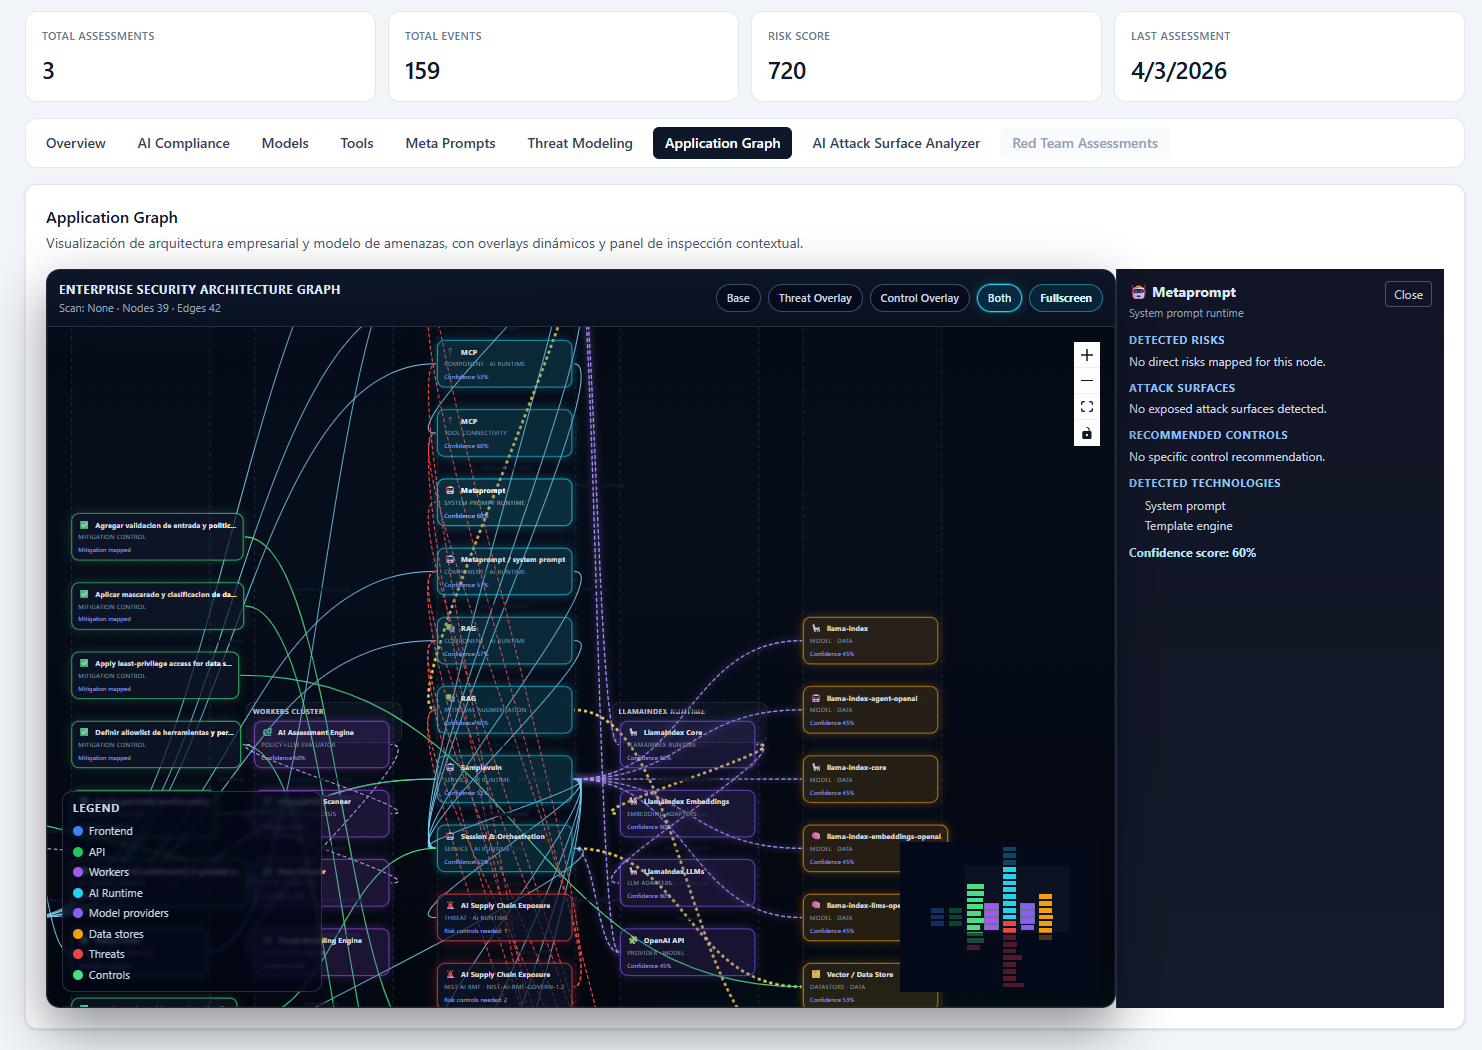This screenshot has height=1050, width=1482.
Task: Select the AI Assessment Engine icon in Workers Cluster
Action: click(x=266, y=731)
